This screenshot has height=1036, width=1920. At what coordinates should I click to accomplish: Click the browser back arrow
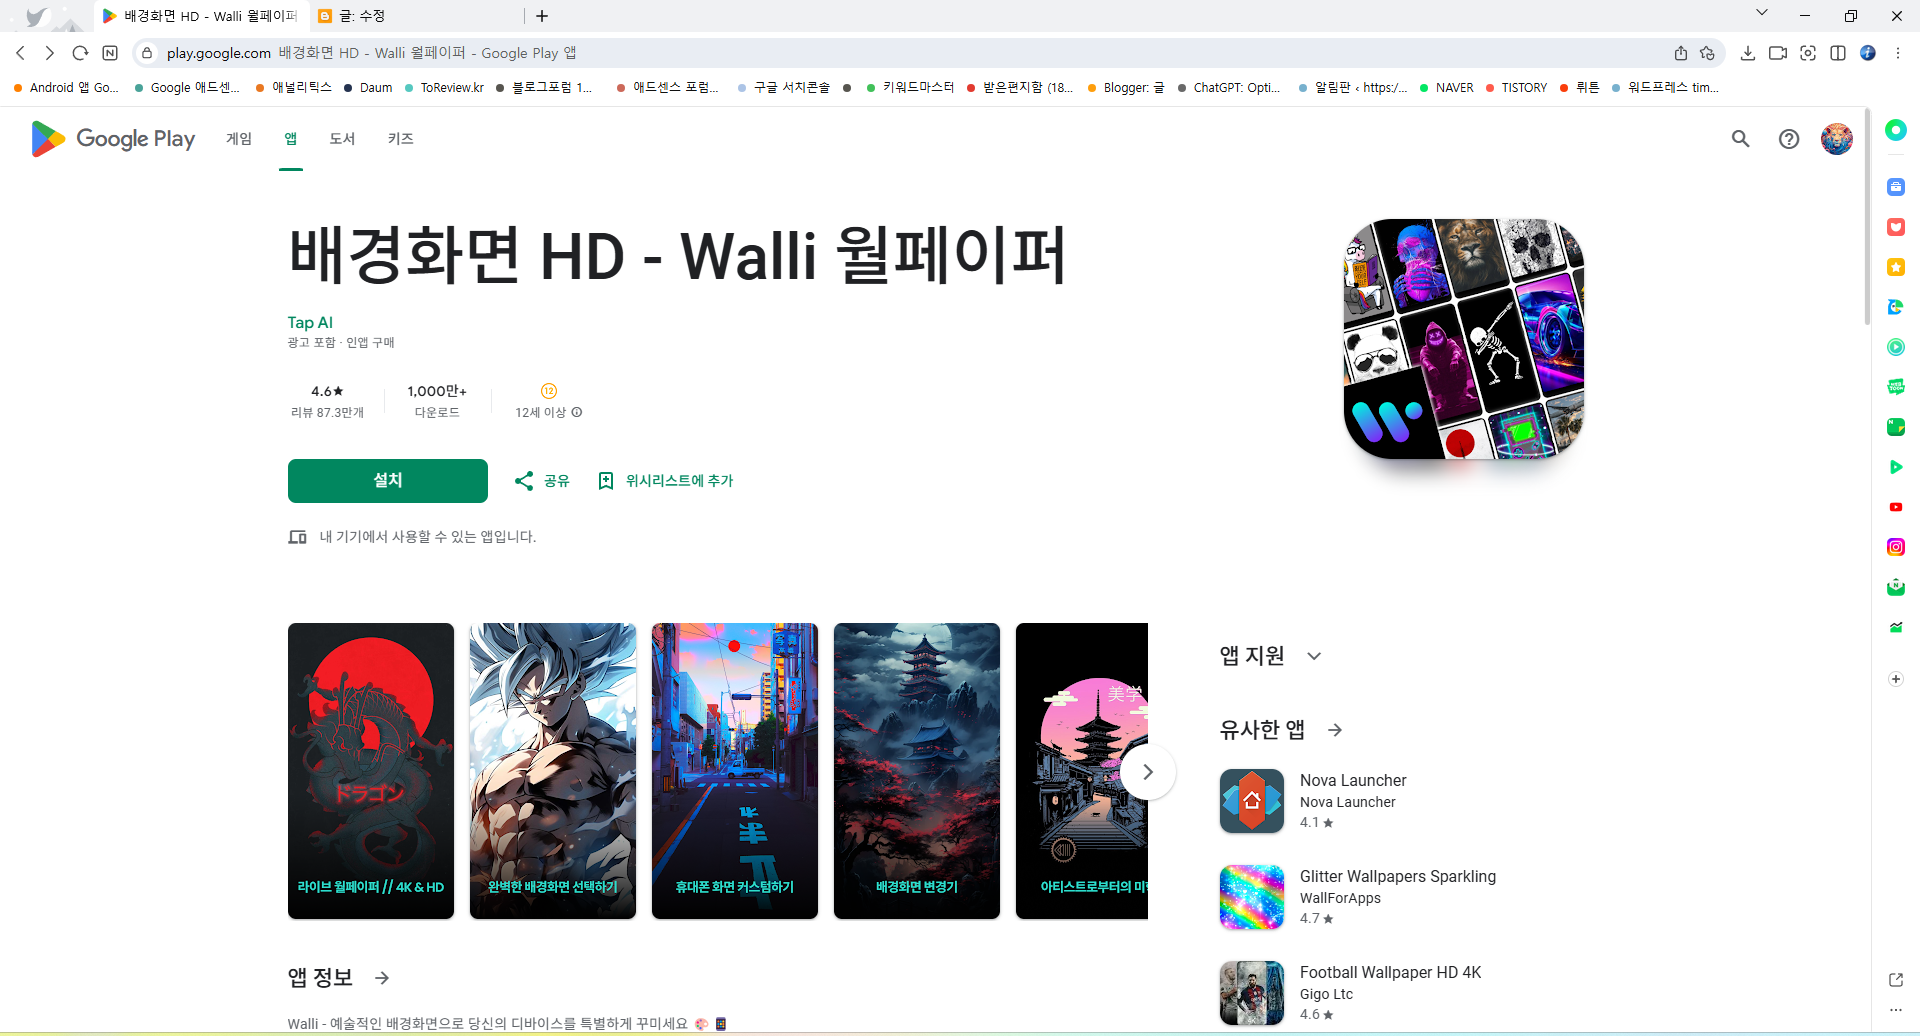21,53
